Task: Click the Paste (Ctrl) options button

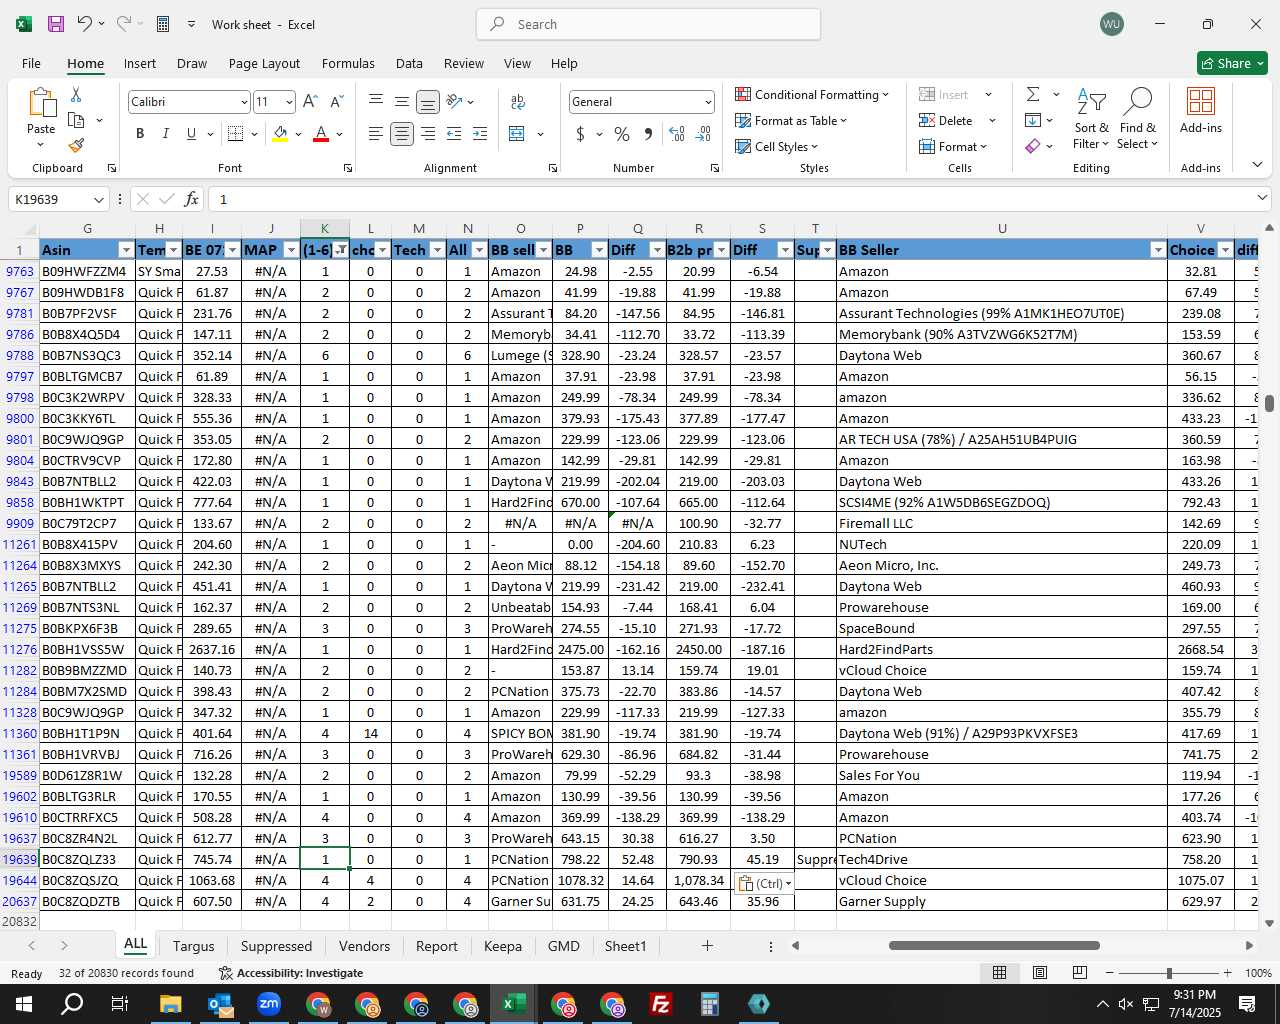Action: (765, 883)
